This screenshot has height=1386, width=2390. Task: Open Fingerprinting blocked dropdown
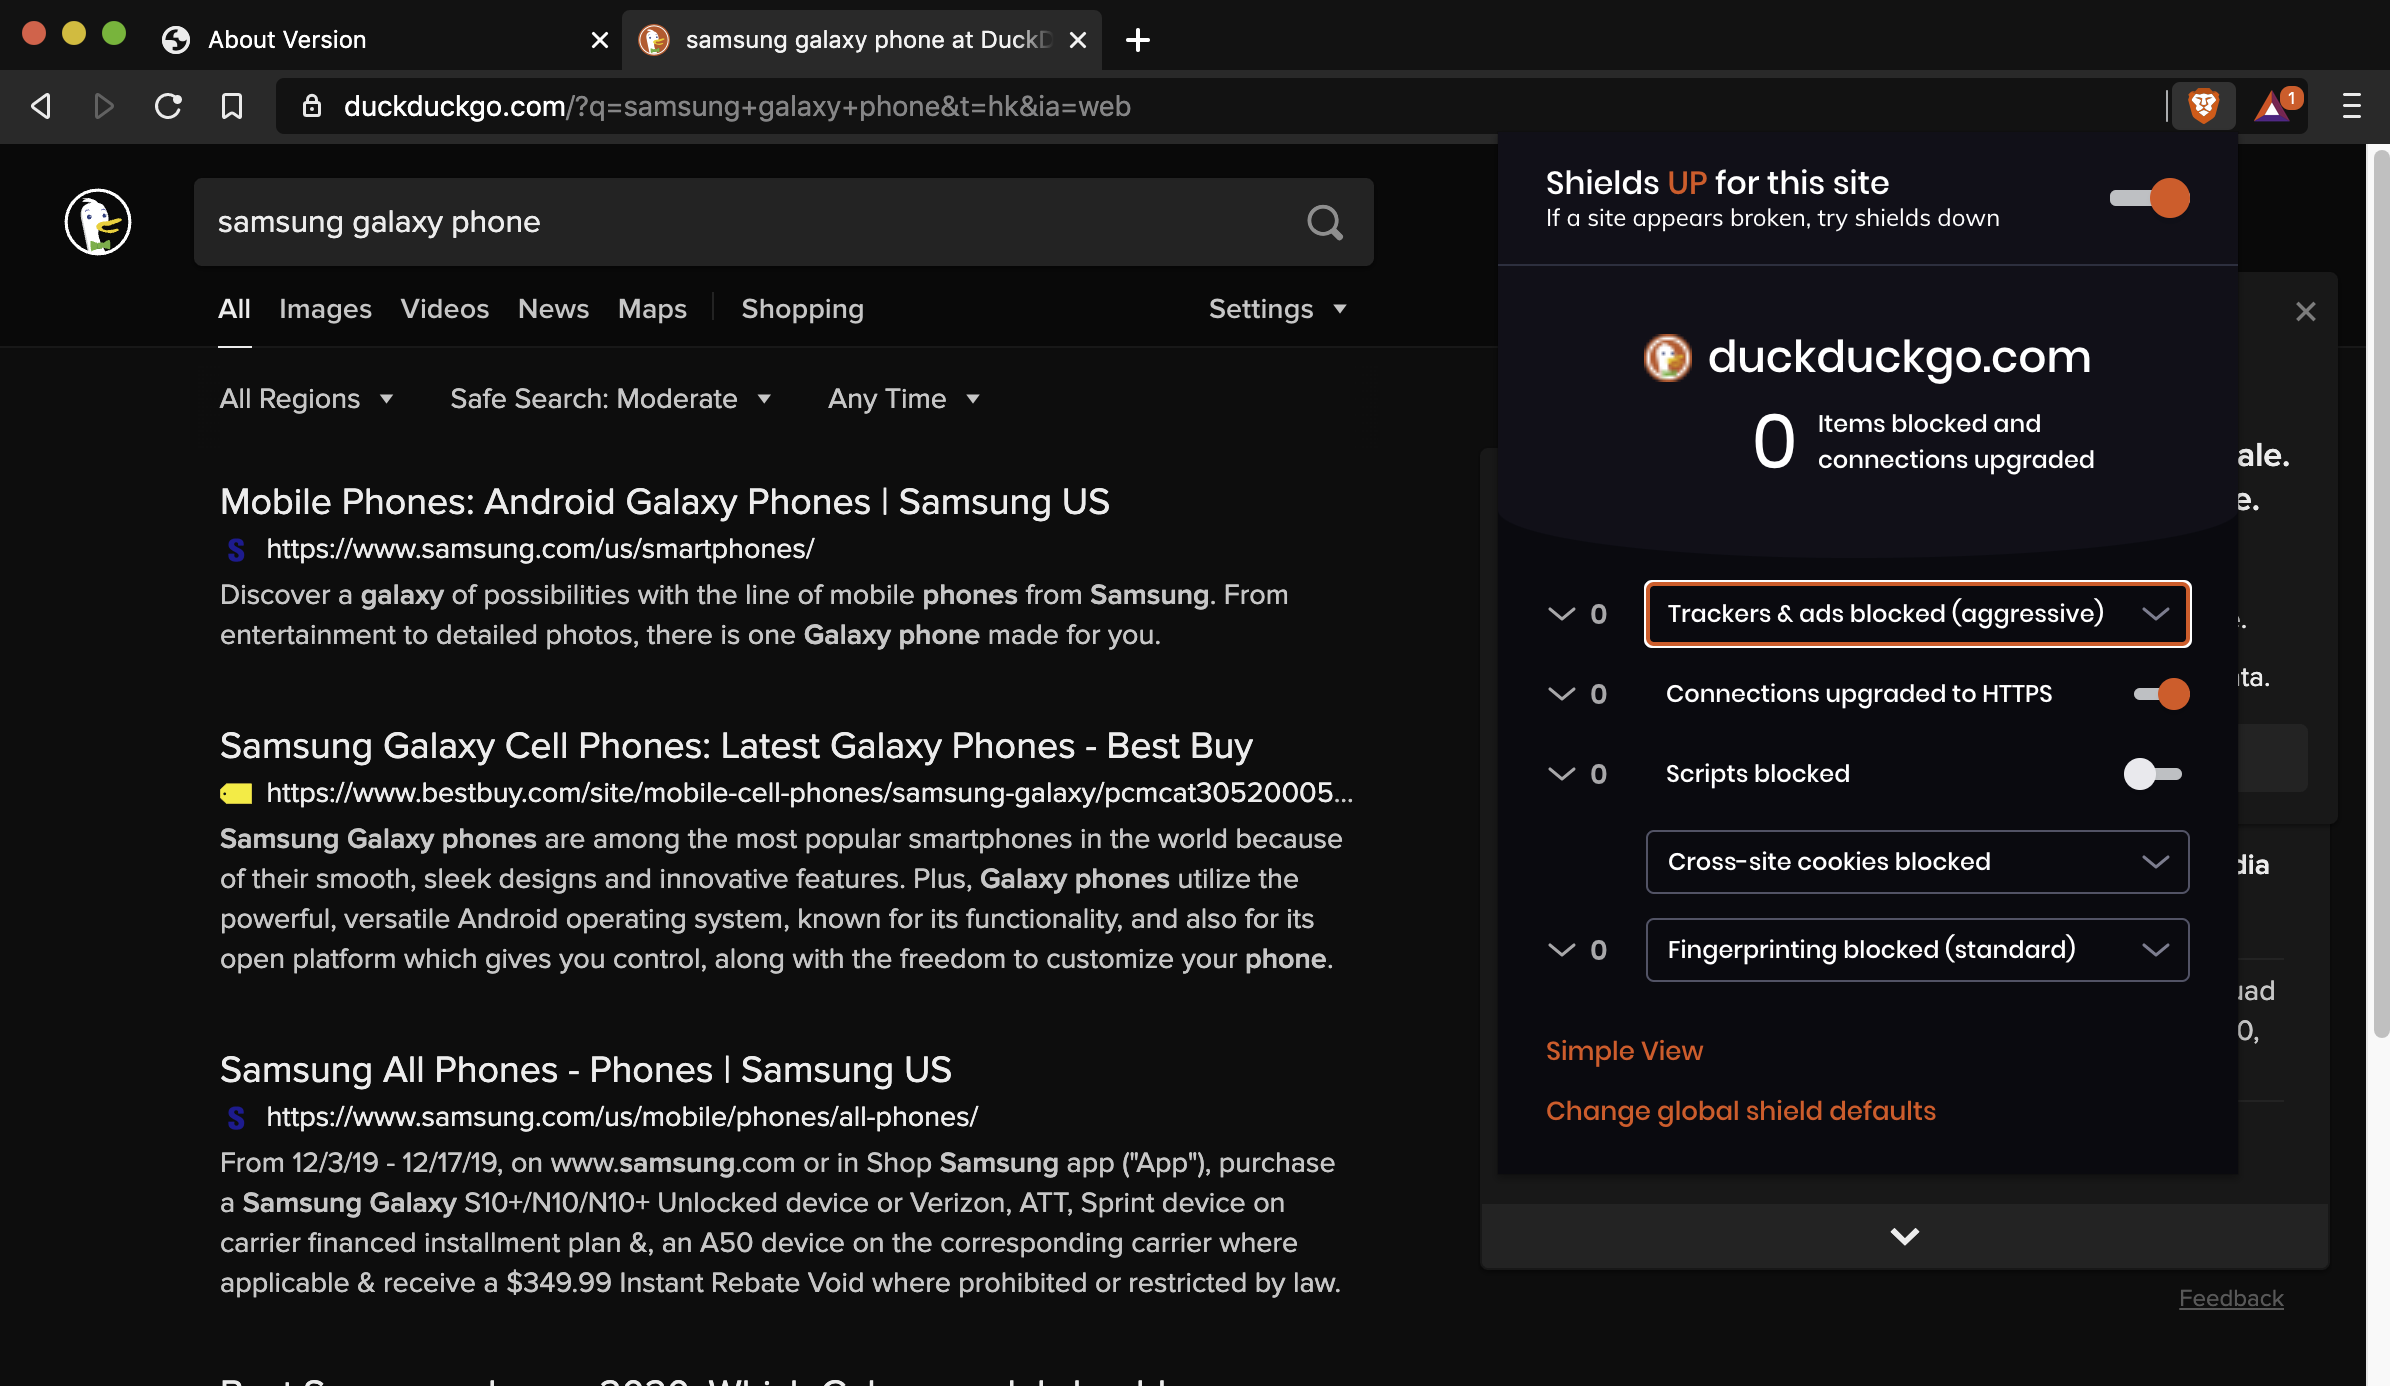pos(1917,950)
